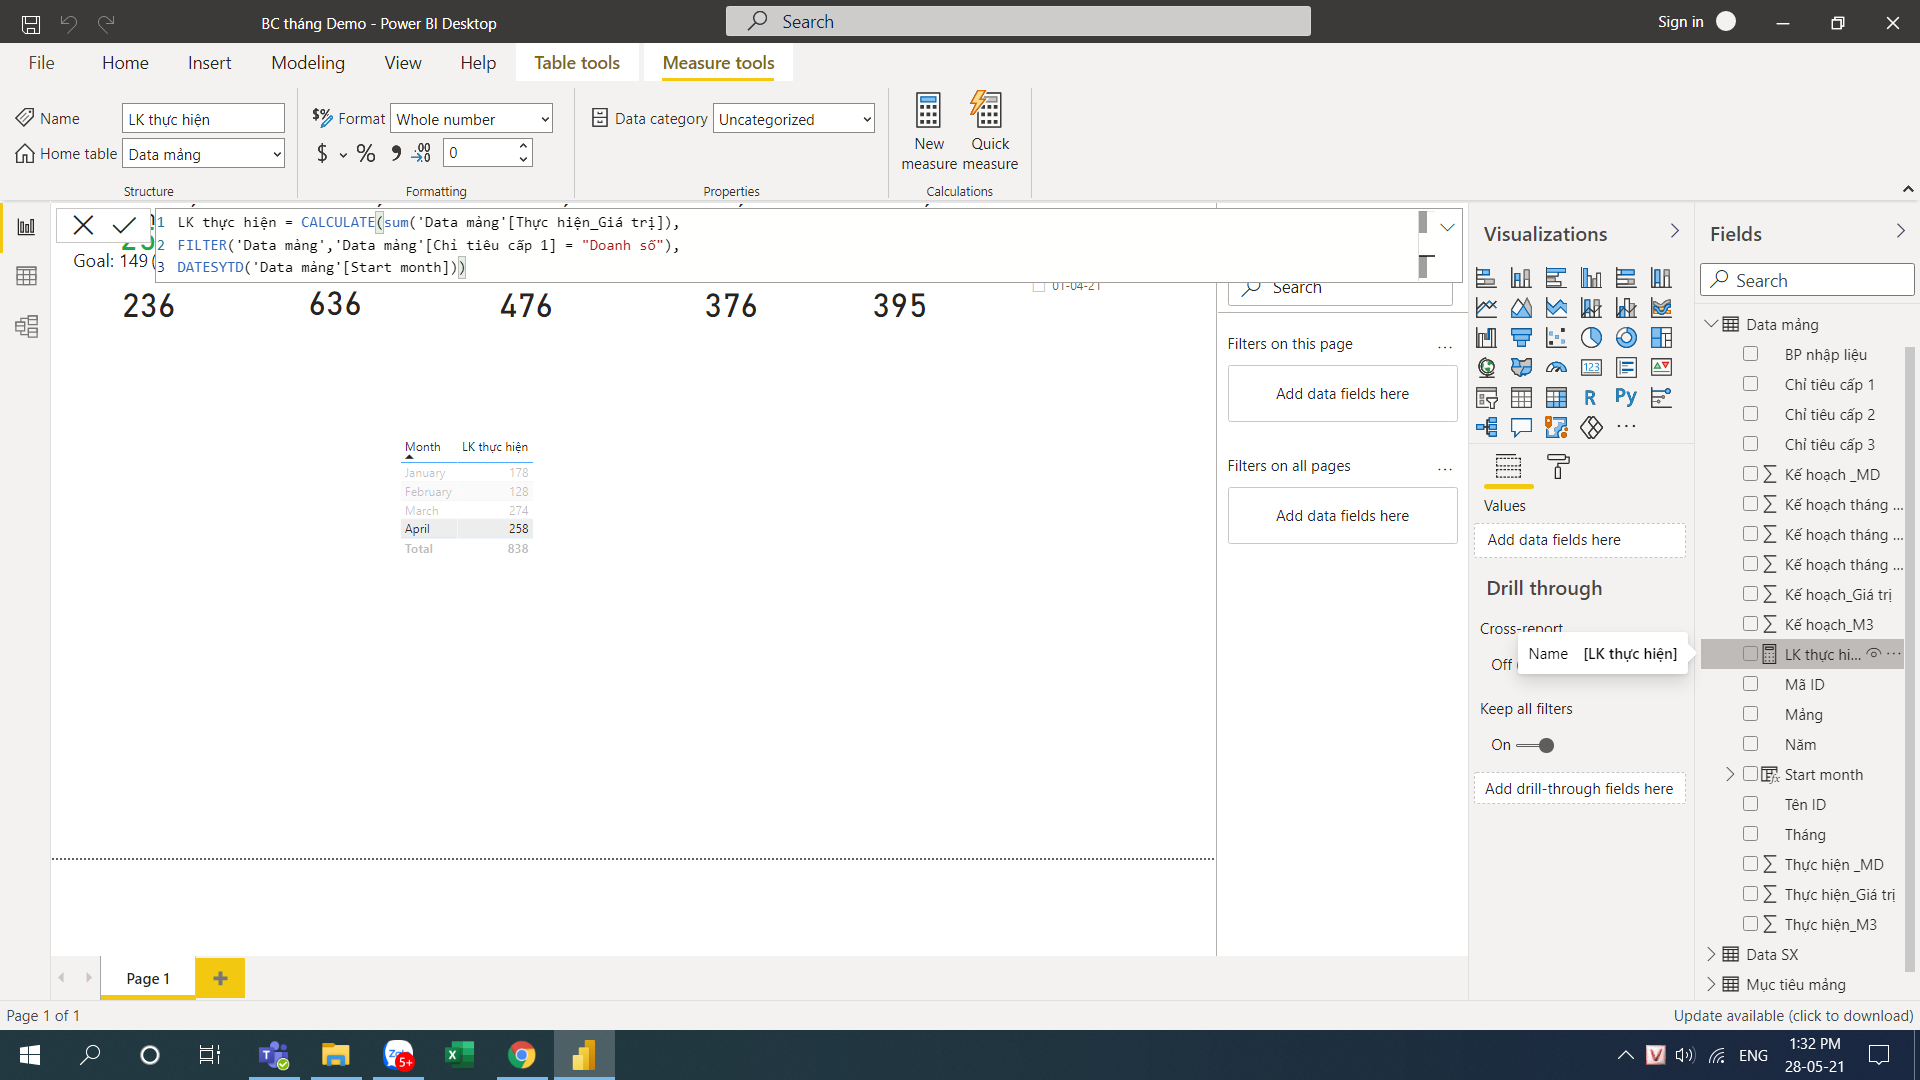Add a gauge visual
The image size is (1920, 1080).
[1556, 368]
